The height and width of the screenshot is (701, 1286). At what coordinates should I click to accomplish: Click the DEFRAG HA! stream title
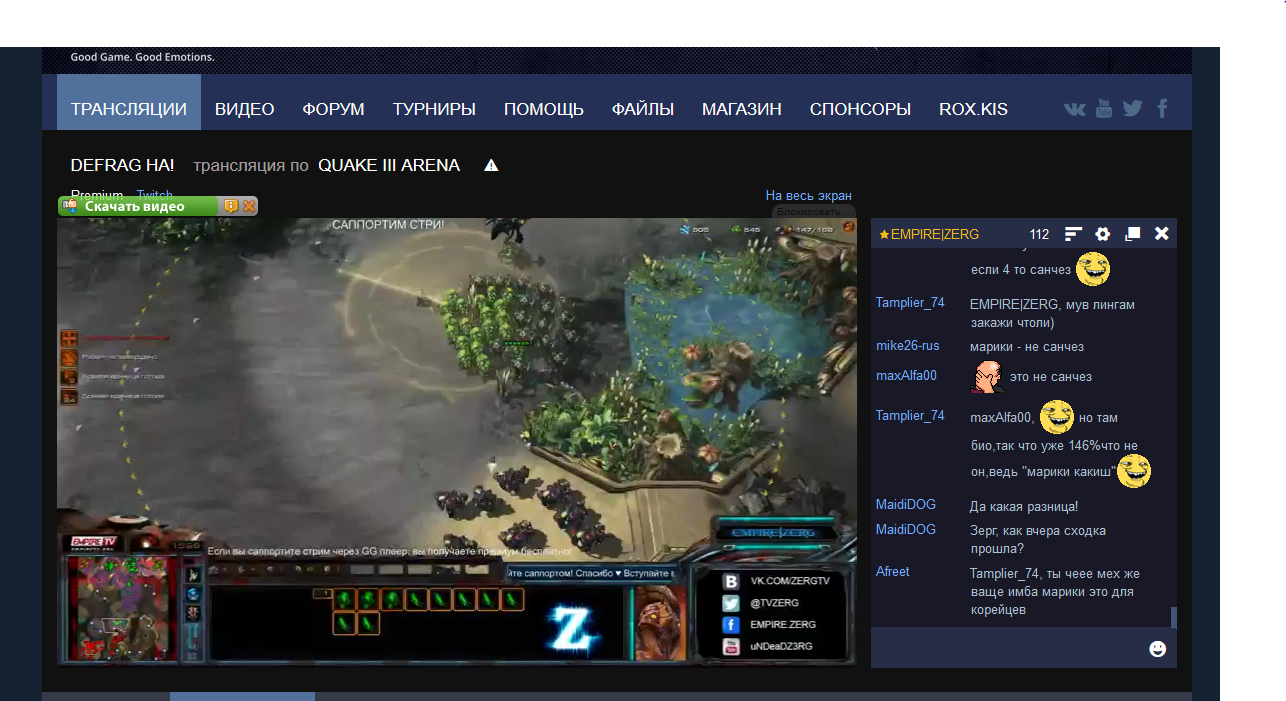122,165
